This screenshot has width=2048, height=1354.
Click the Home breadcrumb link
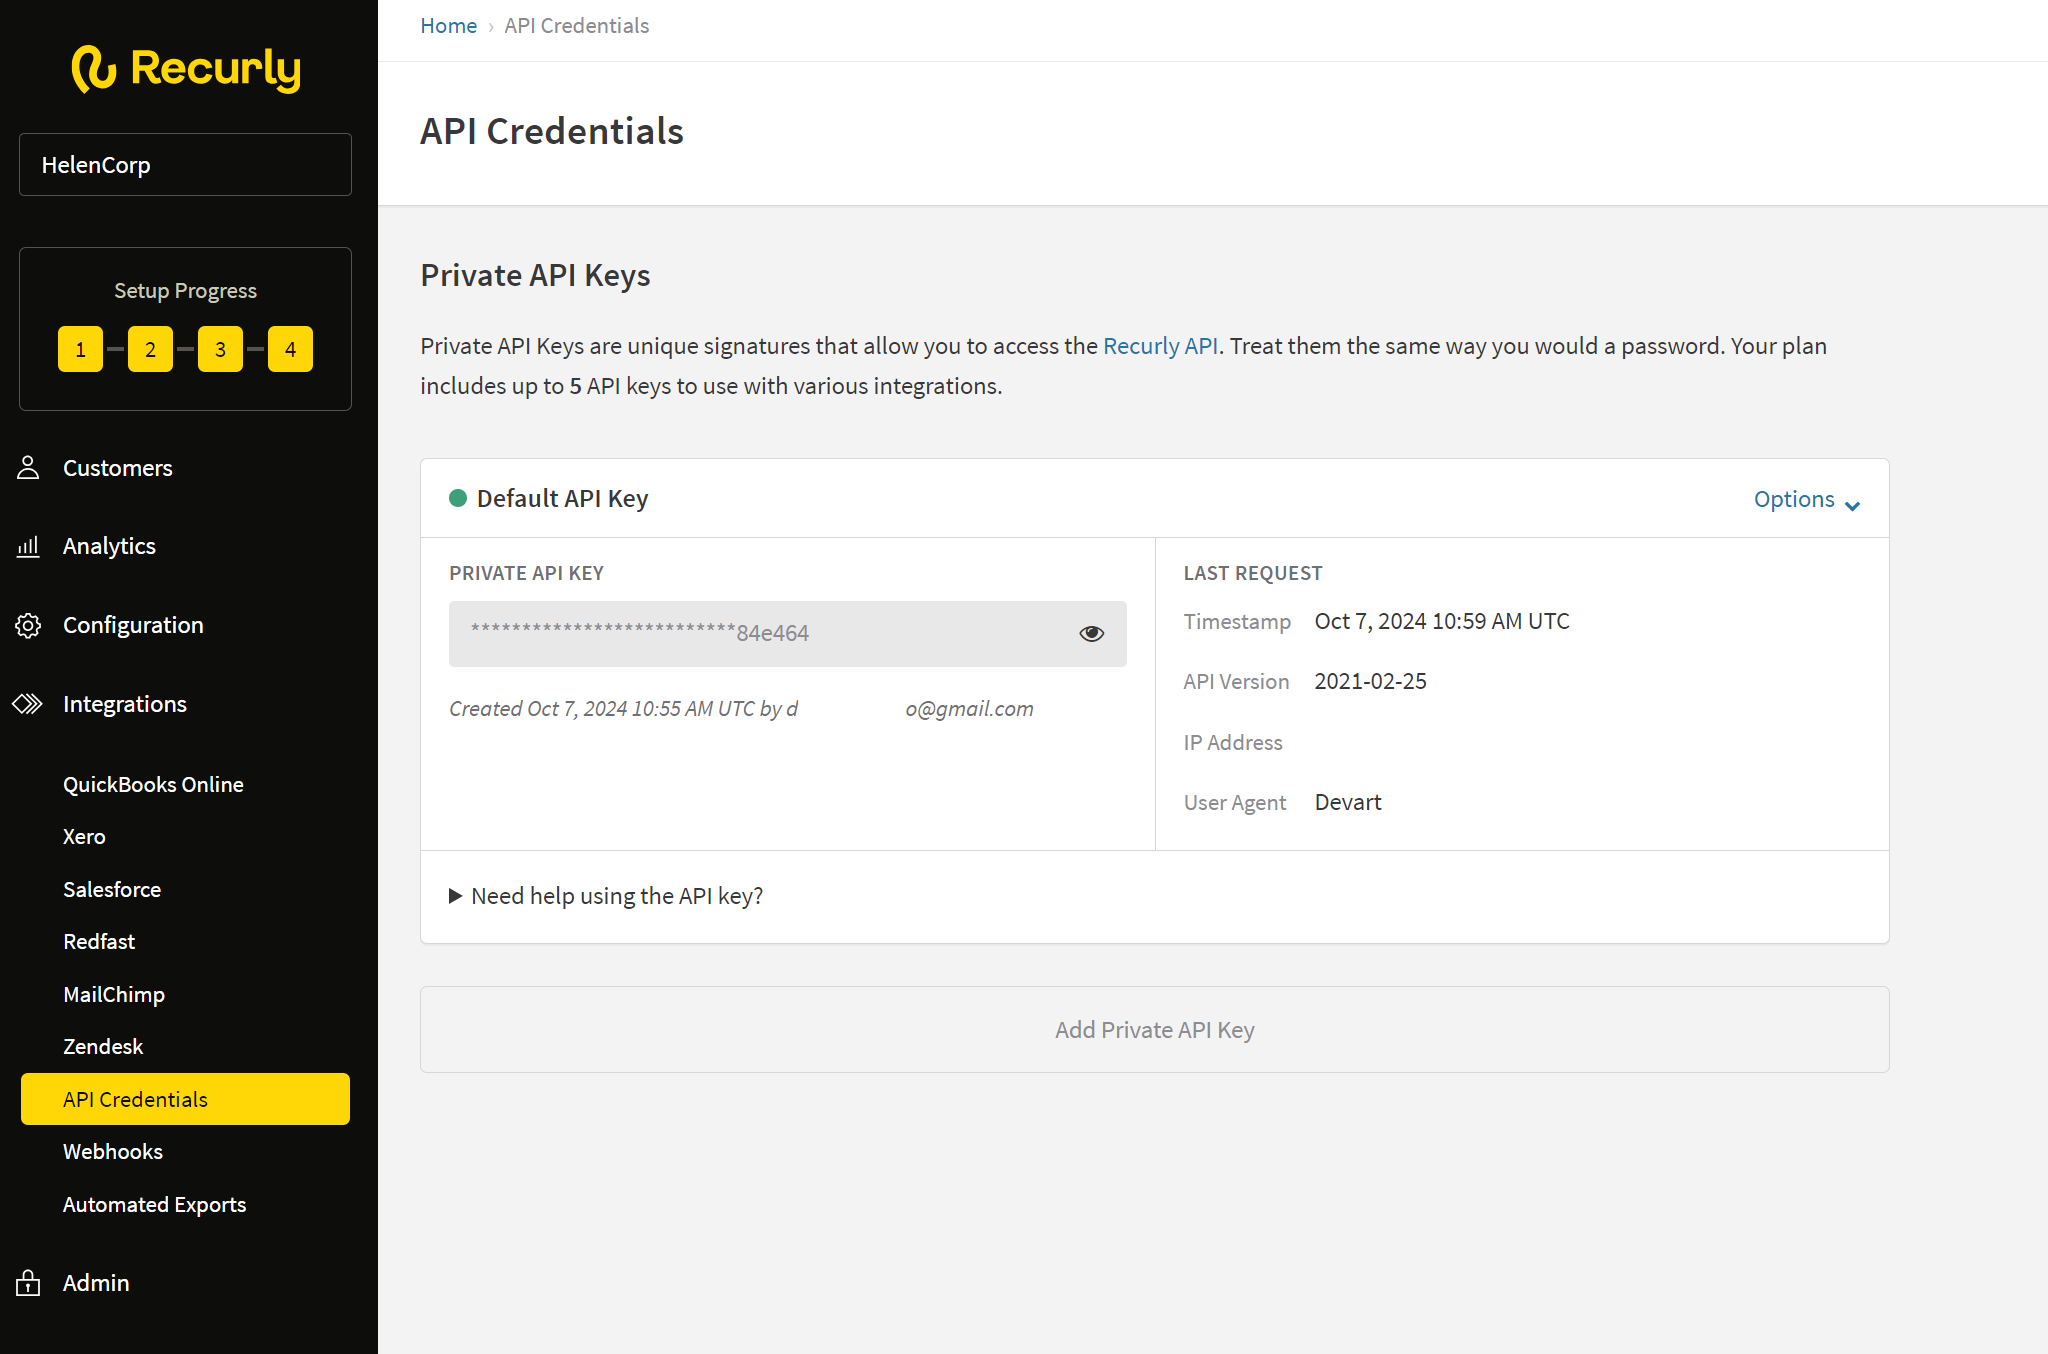point(448,26)
